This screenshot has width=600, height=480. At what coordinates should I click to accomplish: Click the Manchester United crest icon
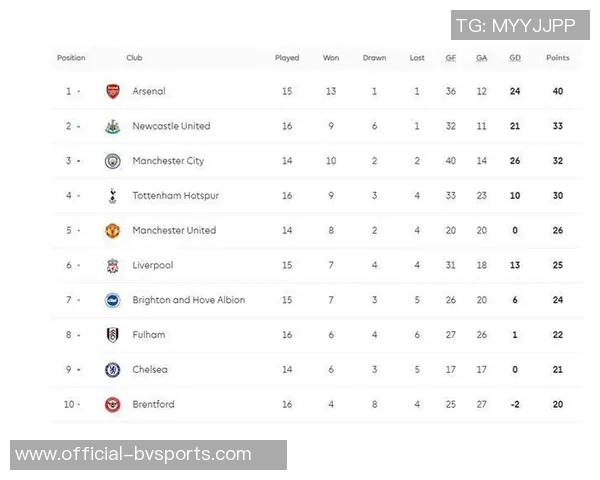112,230
